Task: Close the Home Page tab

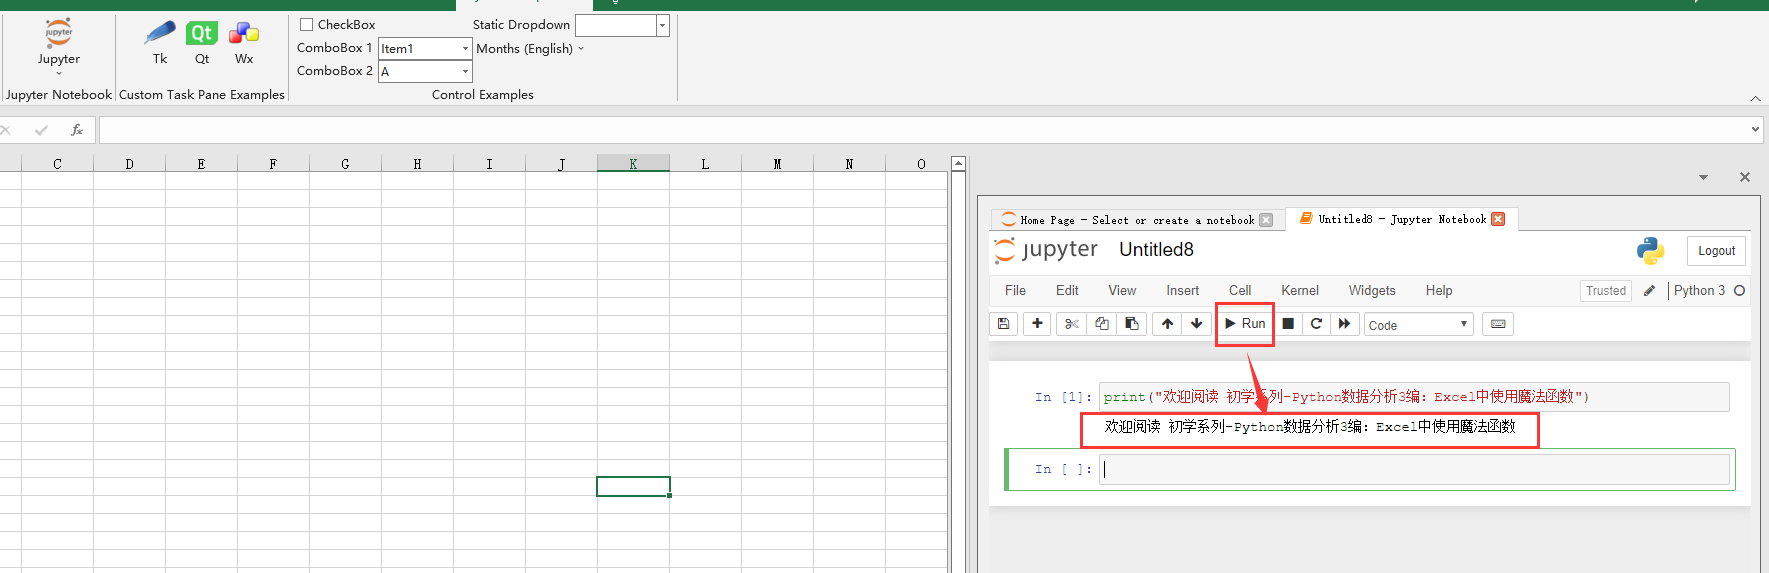Action: 1266,220
